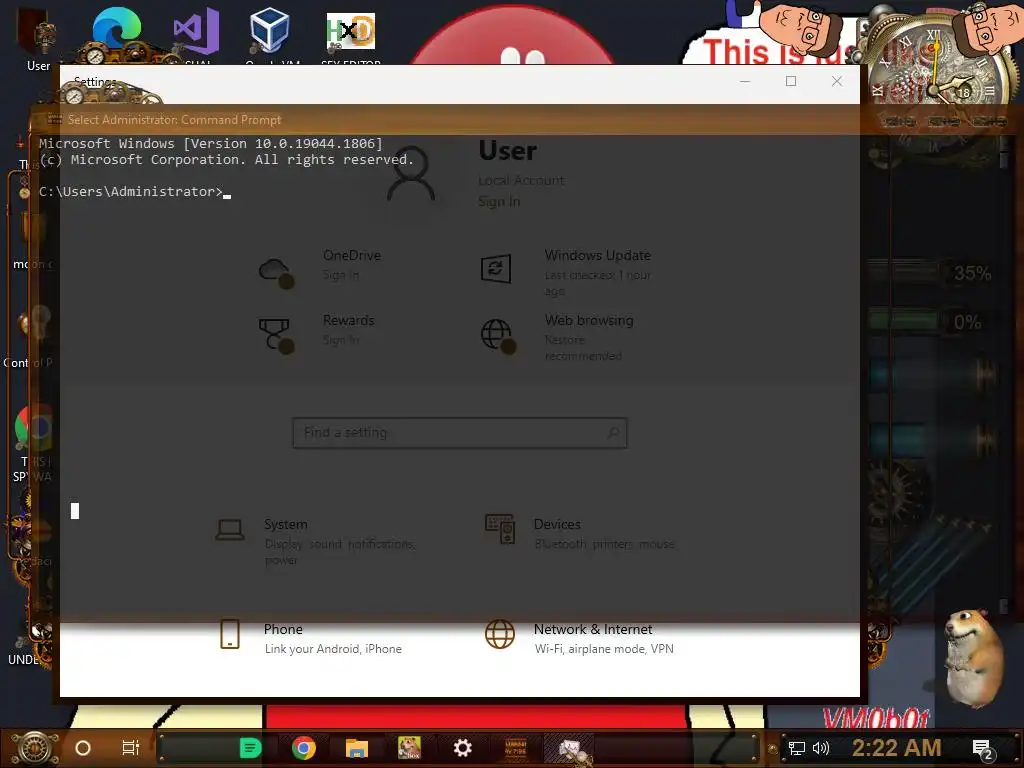Click the Cortana circle icon on taskbar

(x=83, y=748)
